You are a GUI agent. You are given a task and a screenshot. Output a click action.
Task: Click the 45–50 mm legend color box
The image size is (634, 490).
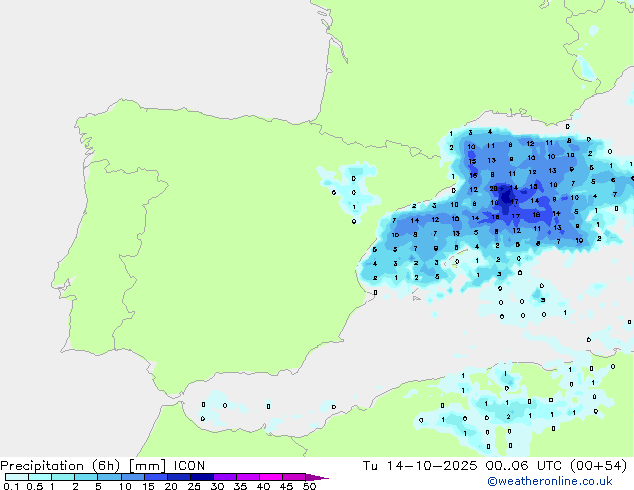click(x=294, y=477)
